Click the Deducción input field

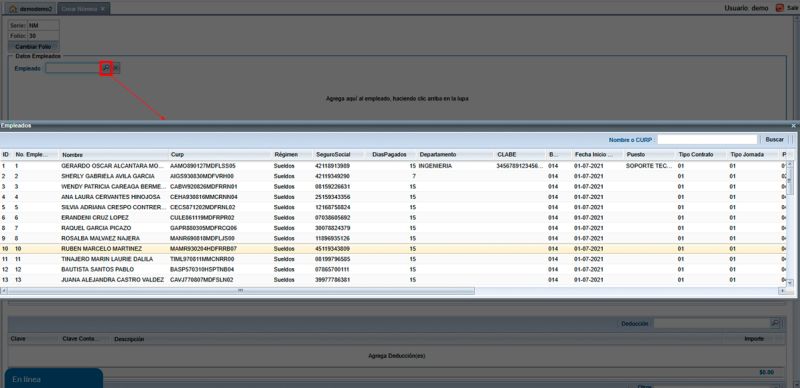pos(712,324)
